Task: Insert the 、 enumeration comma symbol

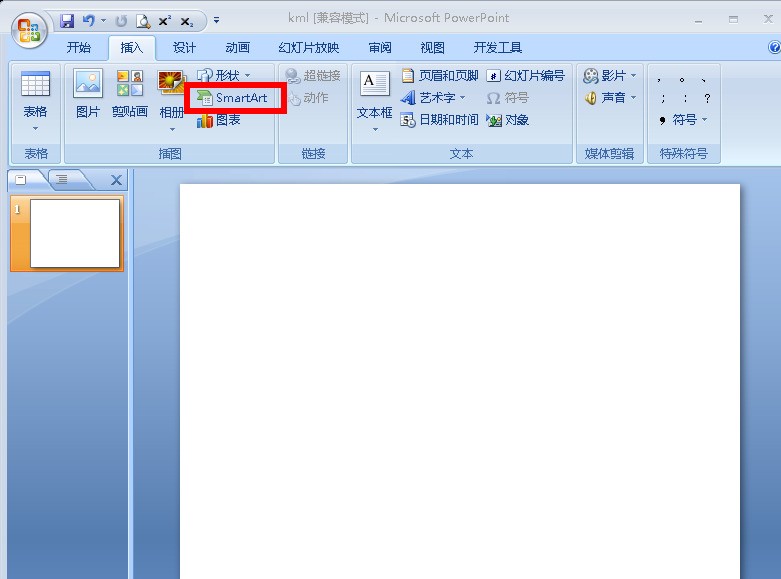Action: [x=703, y=80]
